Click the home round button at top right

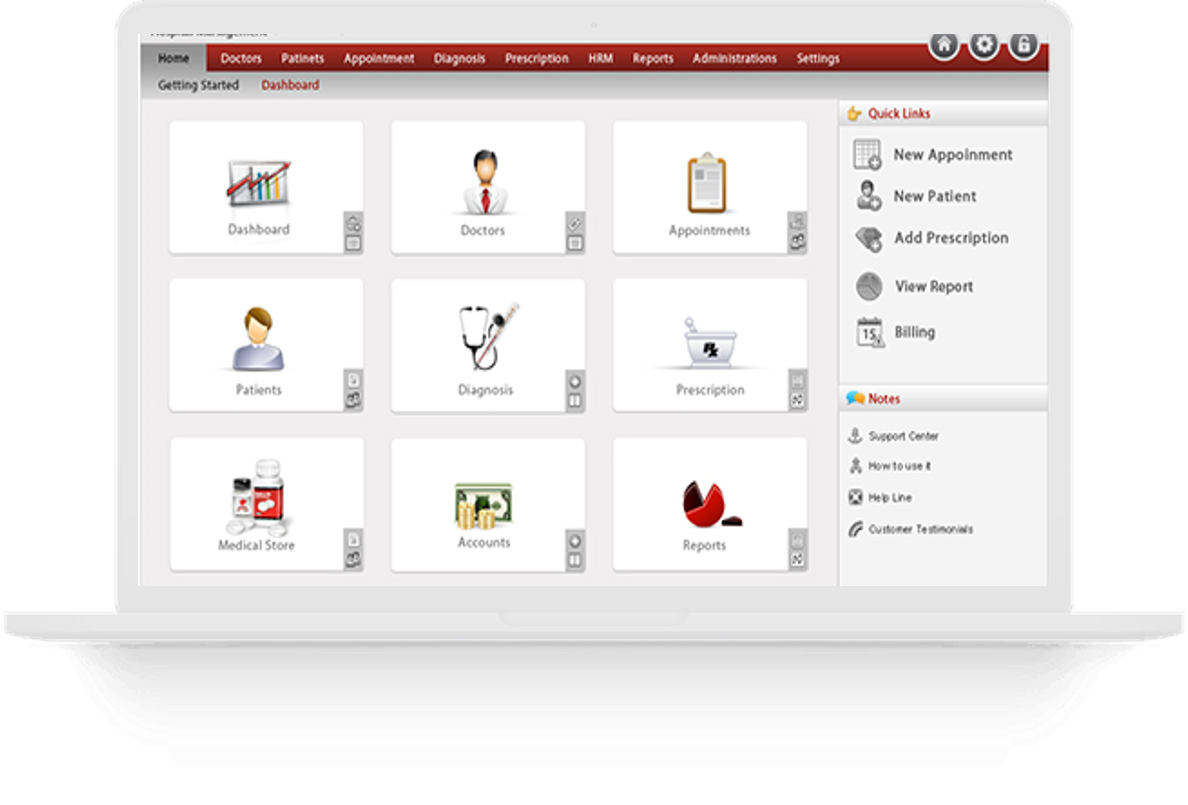[x=944, y=45]
